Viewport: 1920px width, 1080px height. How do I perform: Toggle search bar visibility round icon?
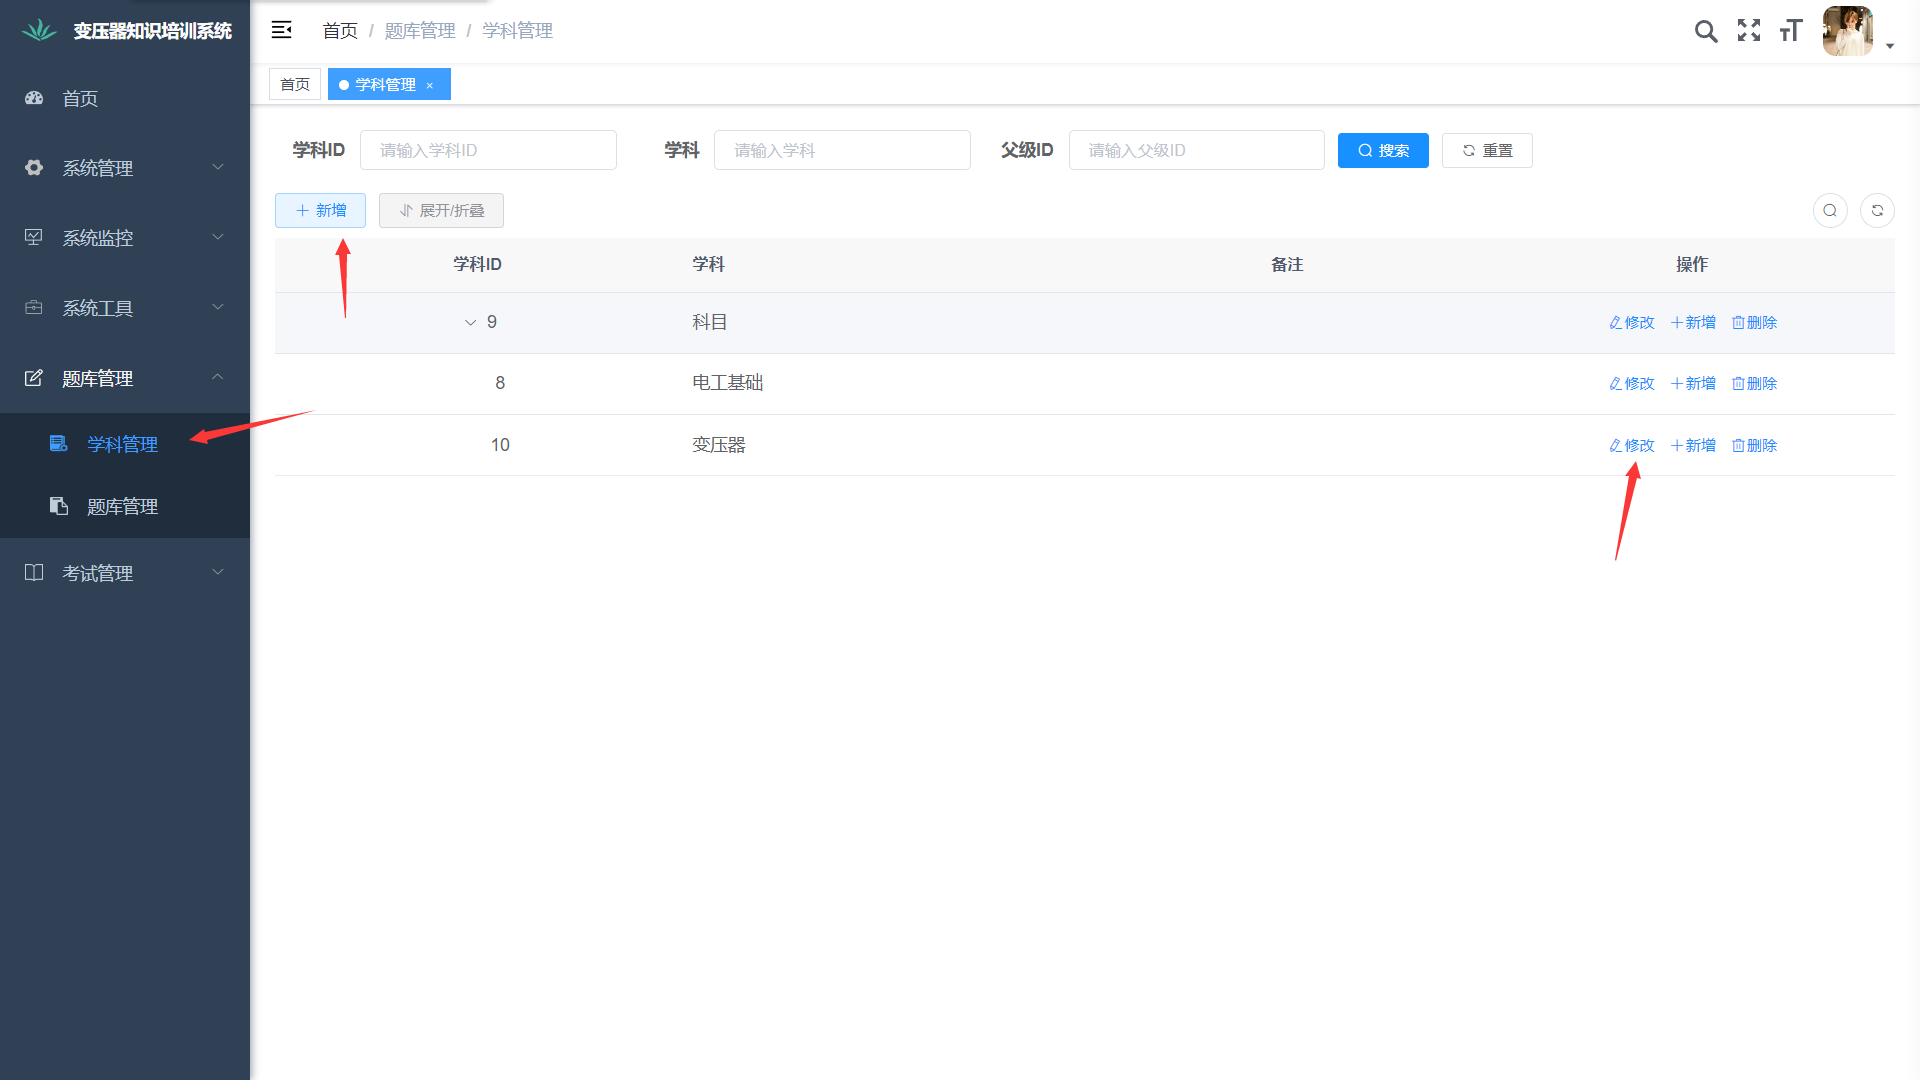tap(1830, 210)
